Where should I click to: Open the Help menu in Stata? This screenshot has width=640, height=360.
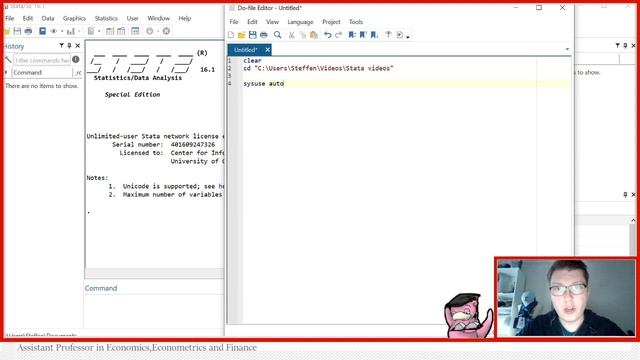184,18
